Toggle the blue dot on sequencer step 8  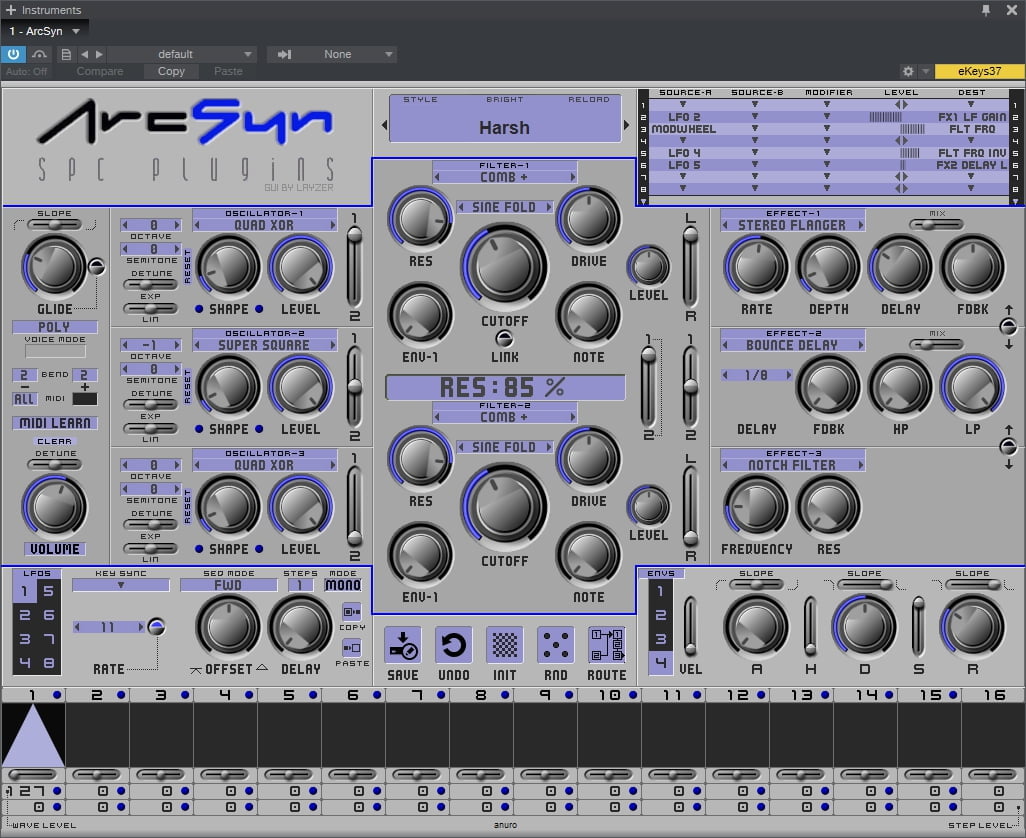click(x=505, y=695)
